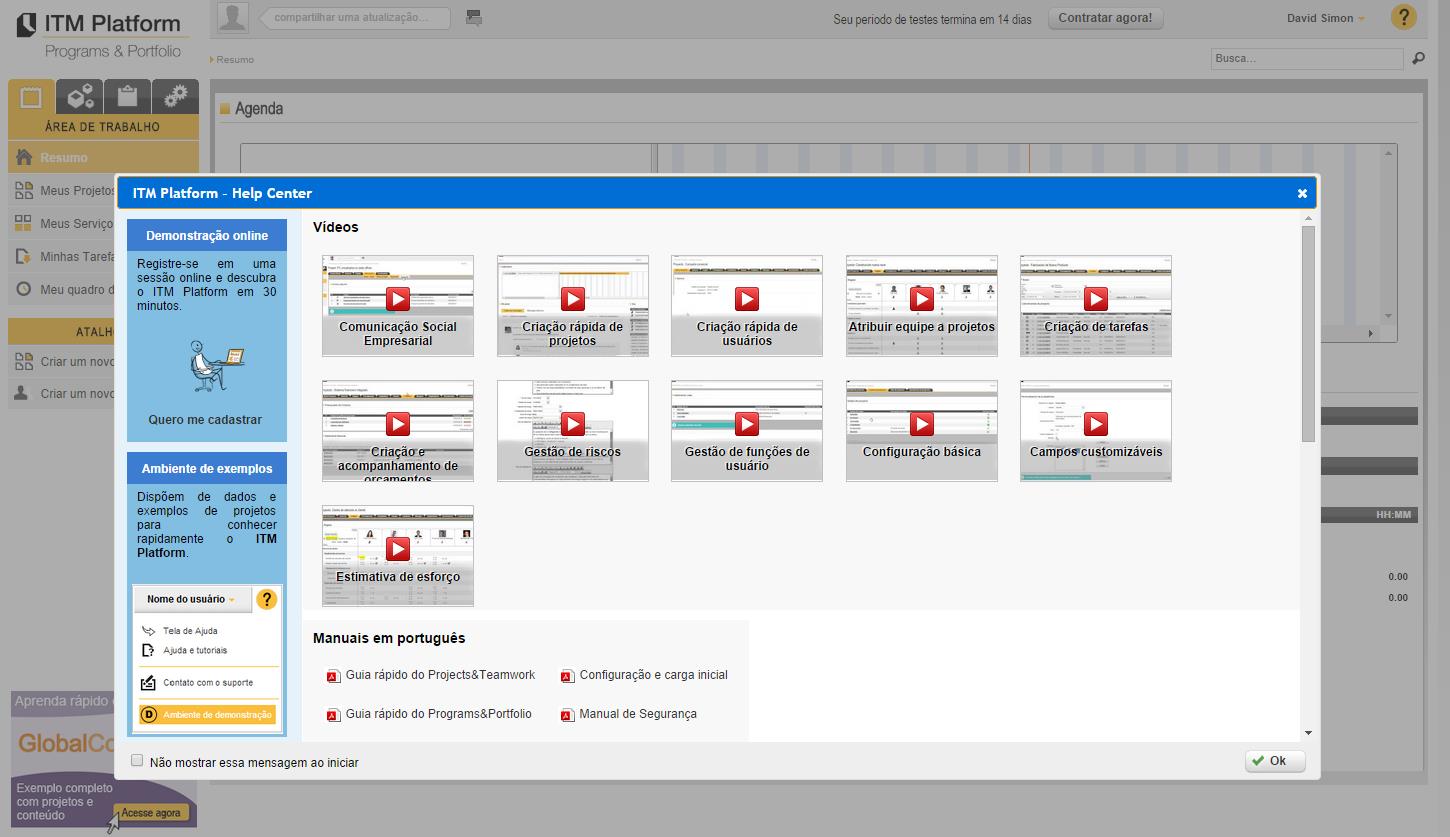Select the clipboard tab icon
Image resolution: width=1450 pixels, height=837 pixels.
click(127, 97)
